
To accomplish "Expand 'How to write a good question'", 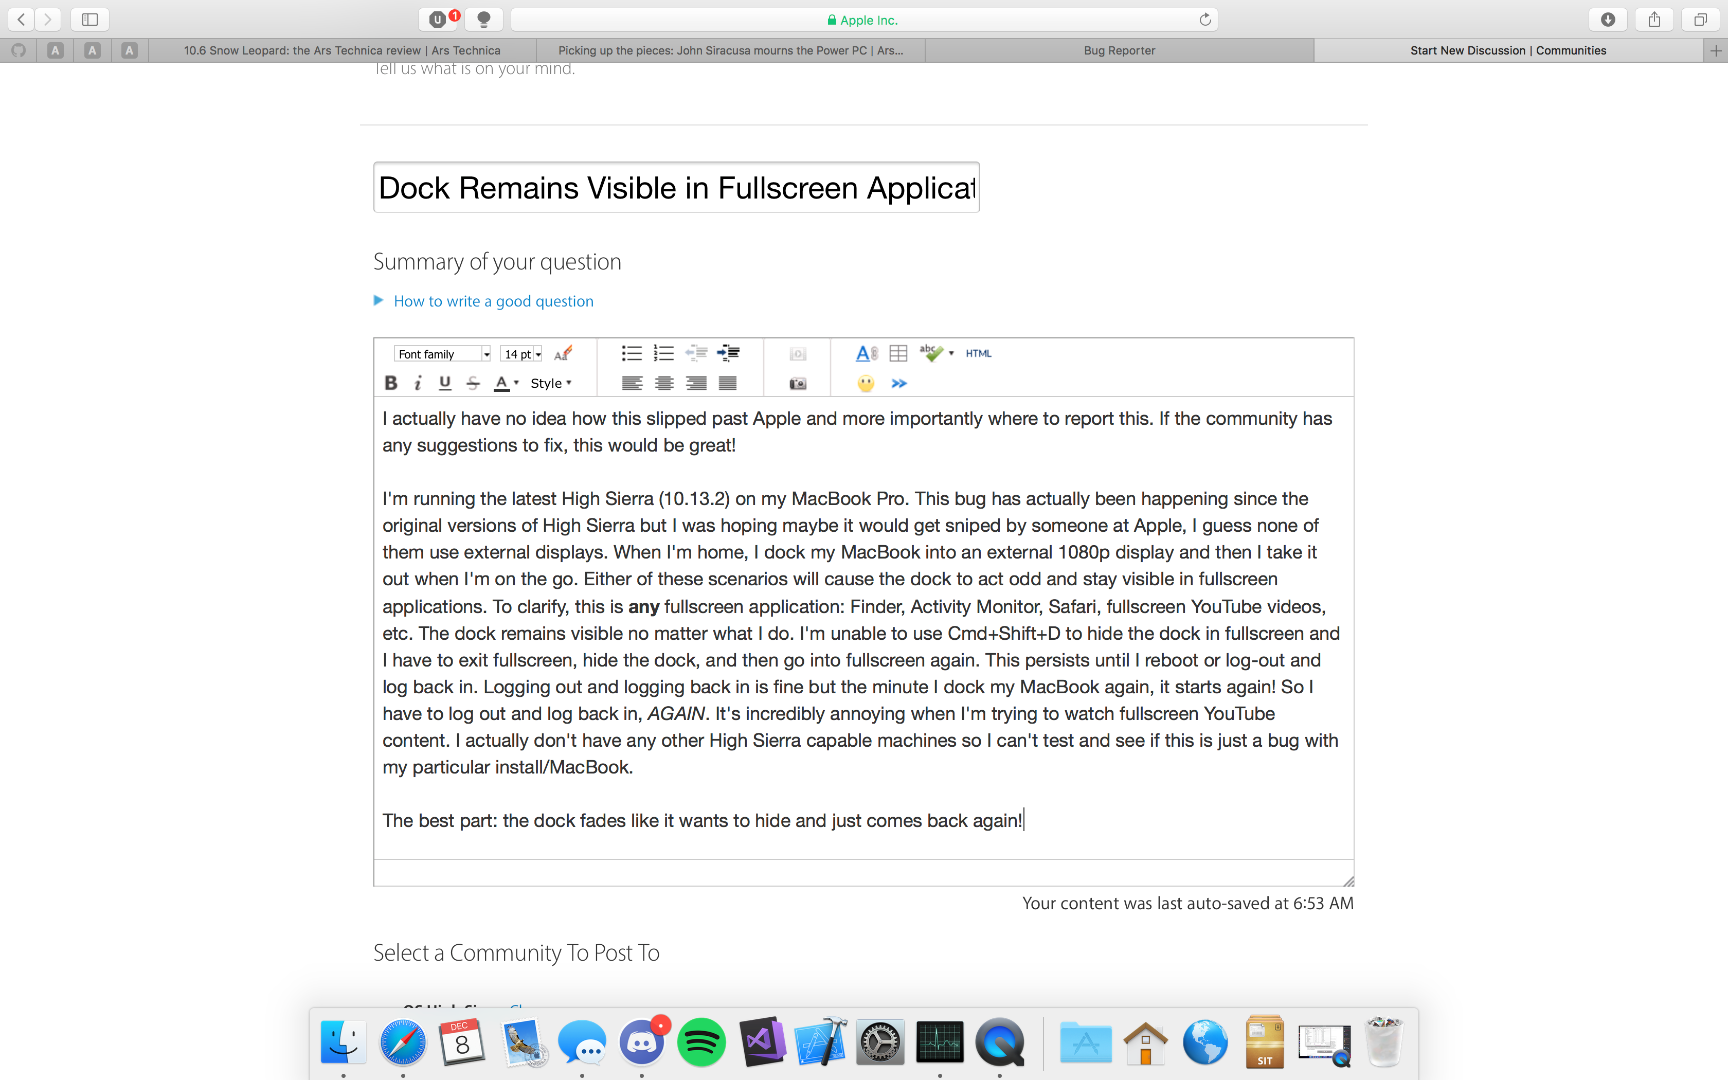I will (x=484, y=301).
